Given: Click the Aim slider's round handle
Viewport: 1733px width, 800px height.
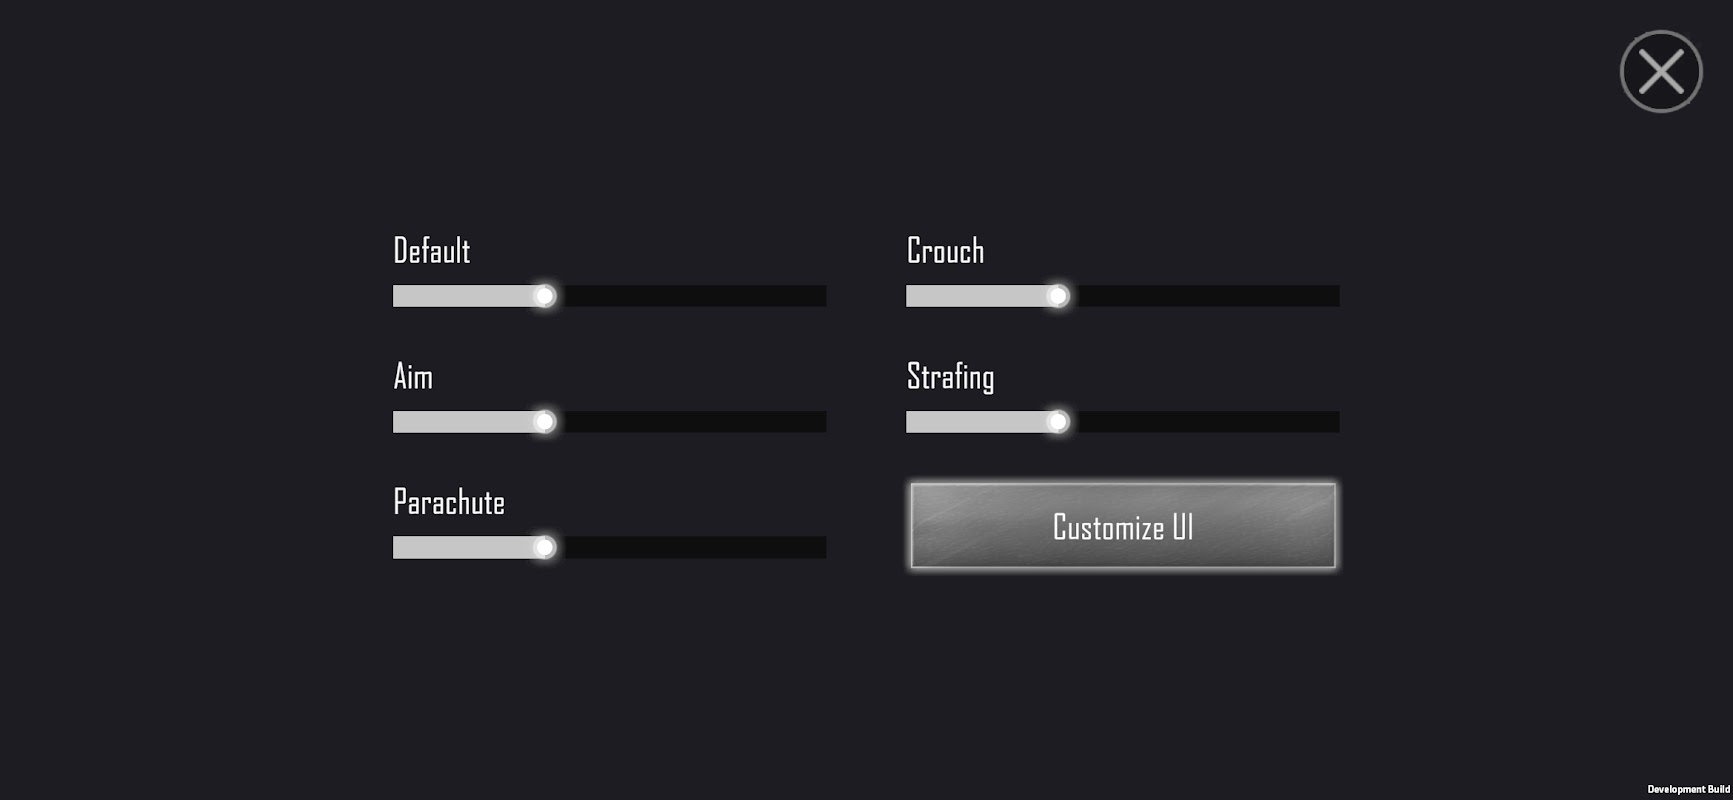Looking at the screenshot, I should 544,422.
